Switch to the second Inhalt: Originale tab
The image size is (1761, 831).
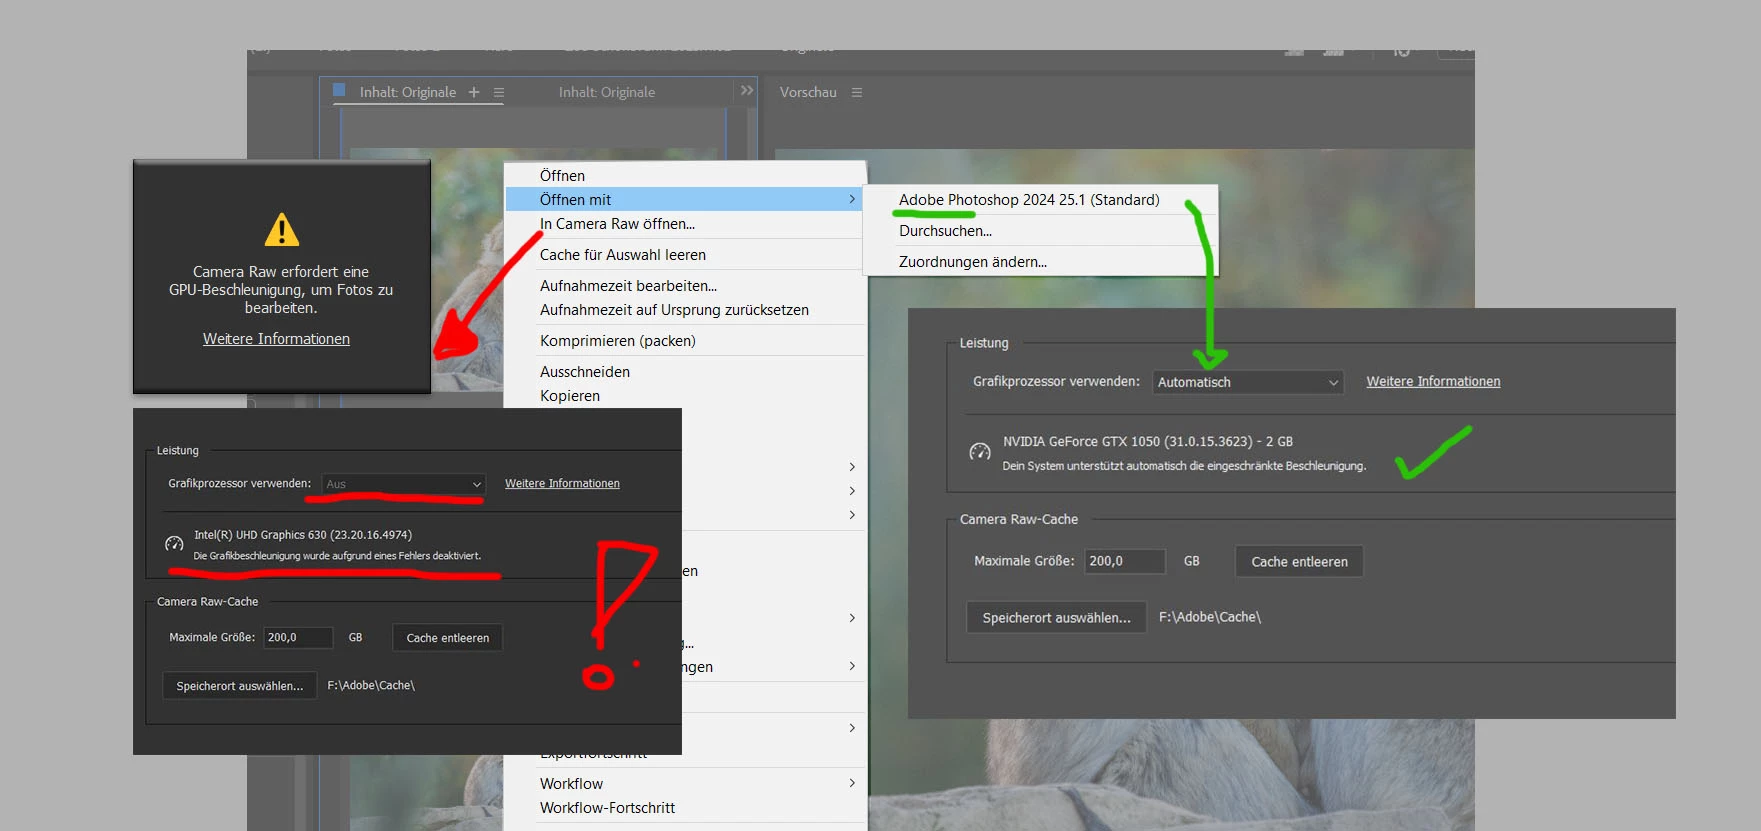click(607, 92)
